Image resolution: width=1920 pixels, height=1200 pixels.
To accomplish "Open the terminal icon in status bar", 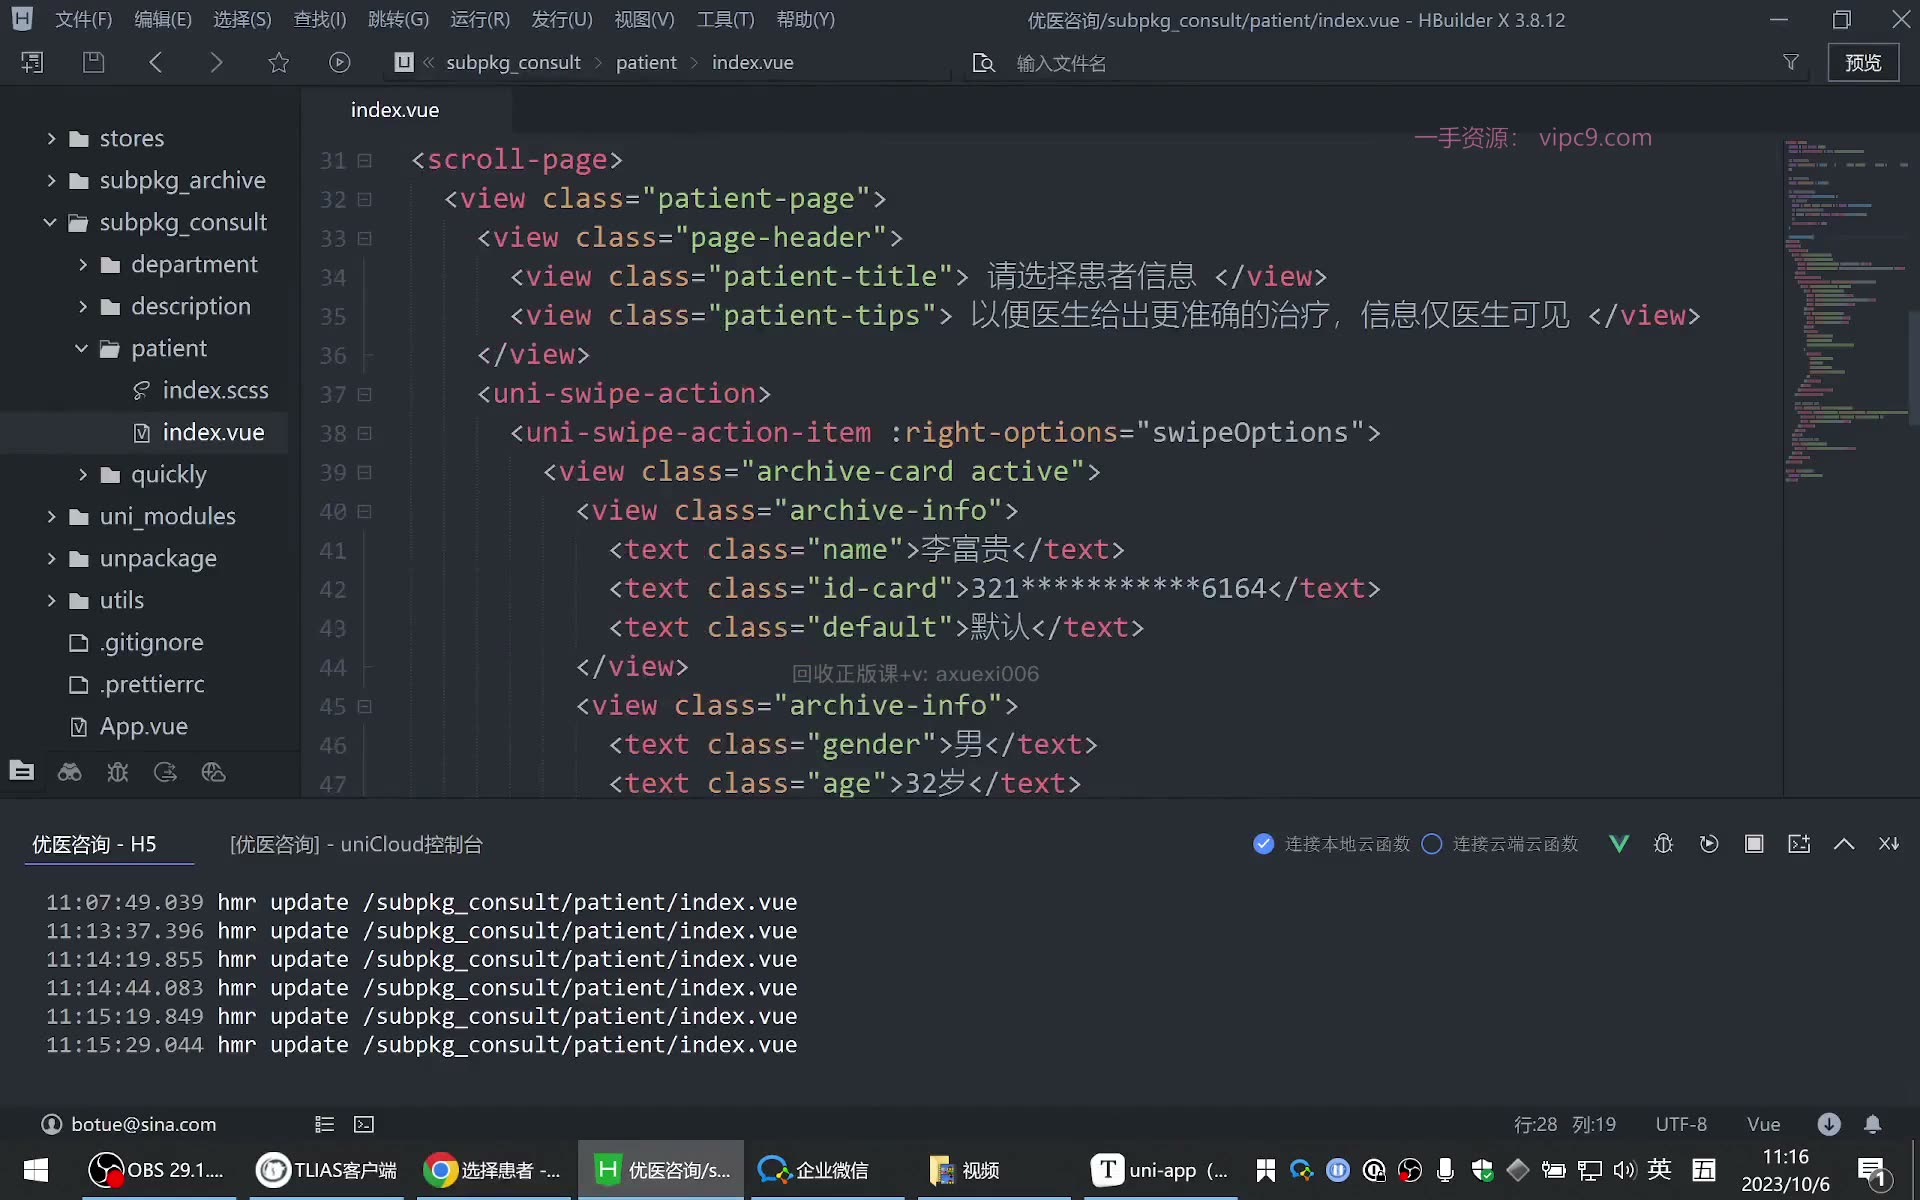I will [x=364, y=1124].
